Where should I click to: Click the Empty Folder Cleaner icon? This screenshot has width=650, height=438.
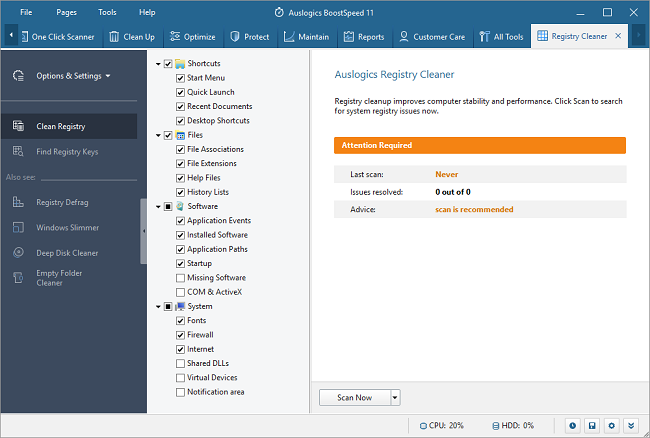point(18,278)
